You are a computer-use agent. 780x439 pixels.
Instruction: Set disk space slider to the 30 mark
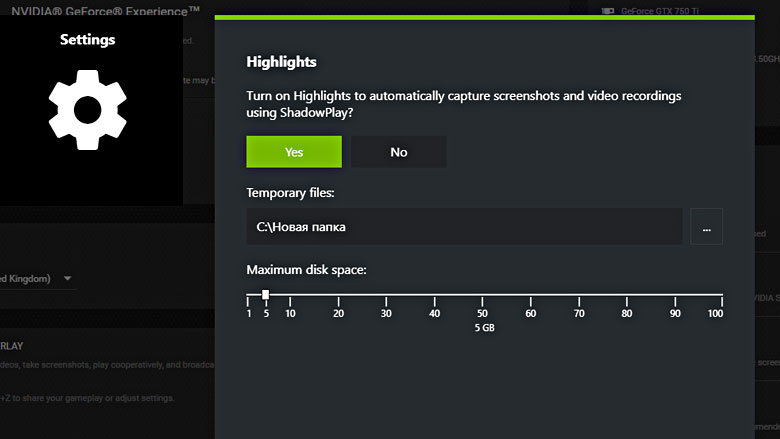[386, 295]
